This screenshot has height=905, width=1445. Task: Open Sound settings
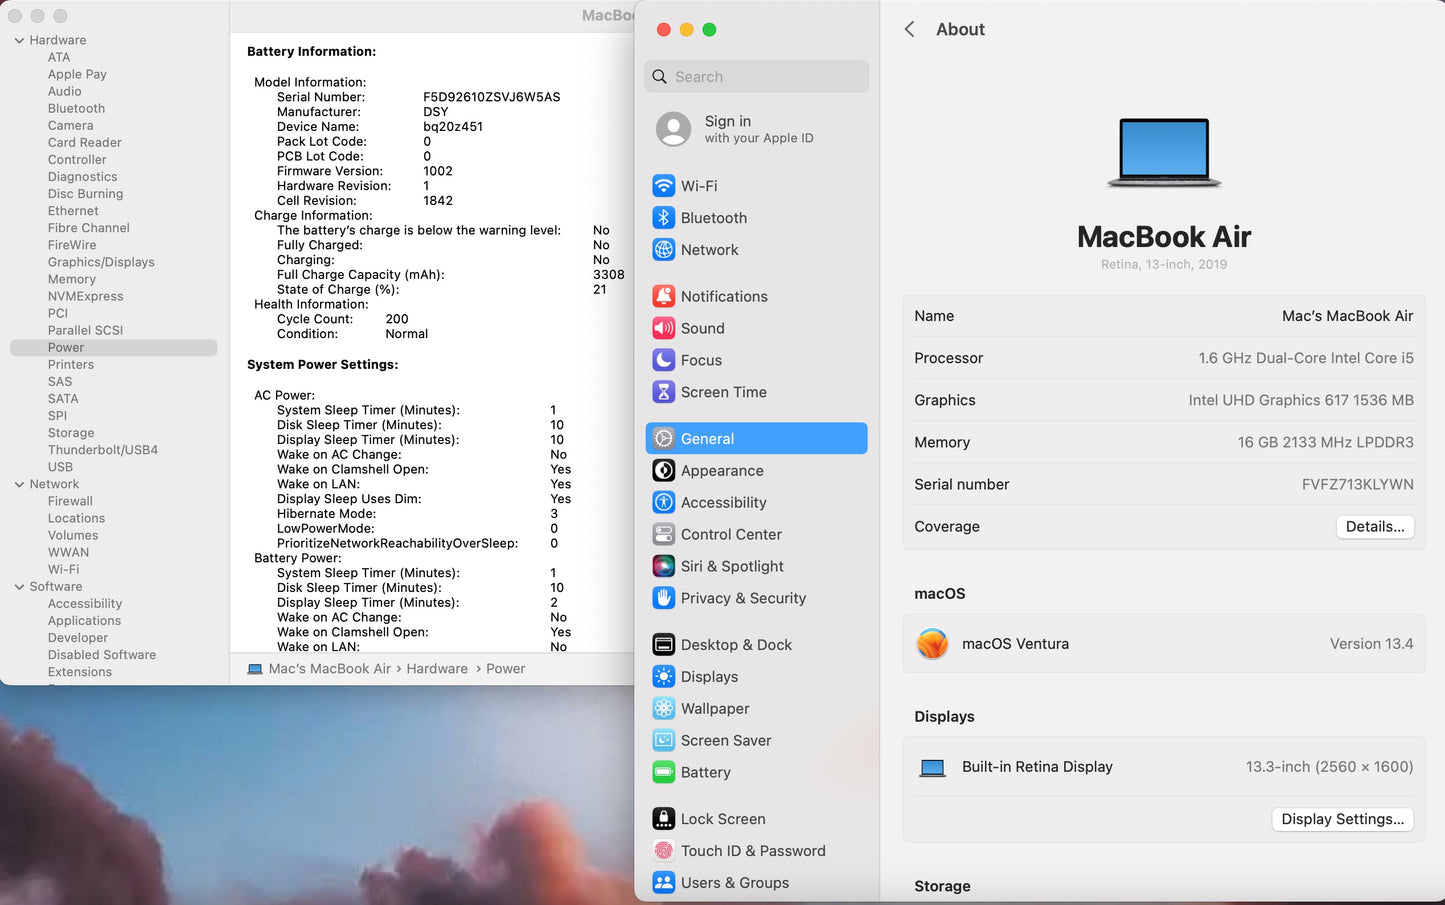[701, 328]
